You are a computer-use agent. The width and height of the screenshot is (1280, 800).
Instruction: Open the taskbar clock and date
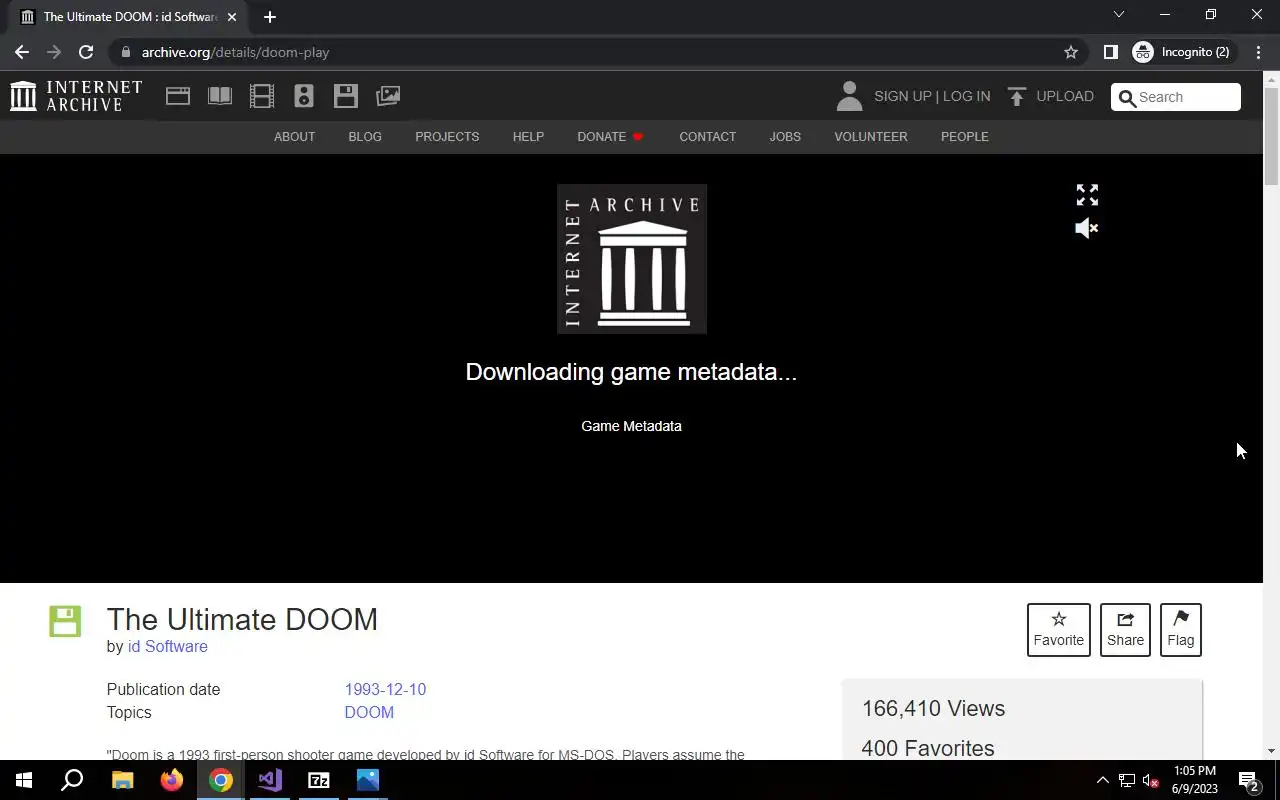[1194, 780]
